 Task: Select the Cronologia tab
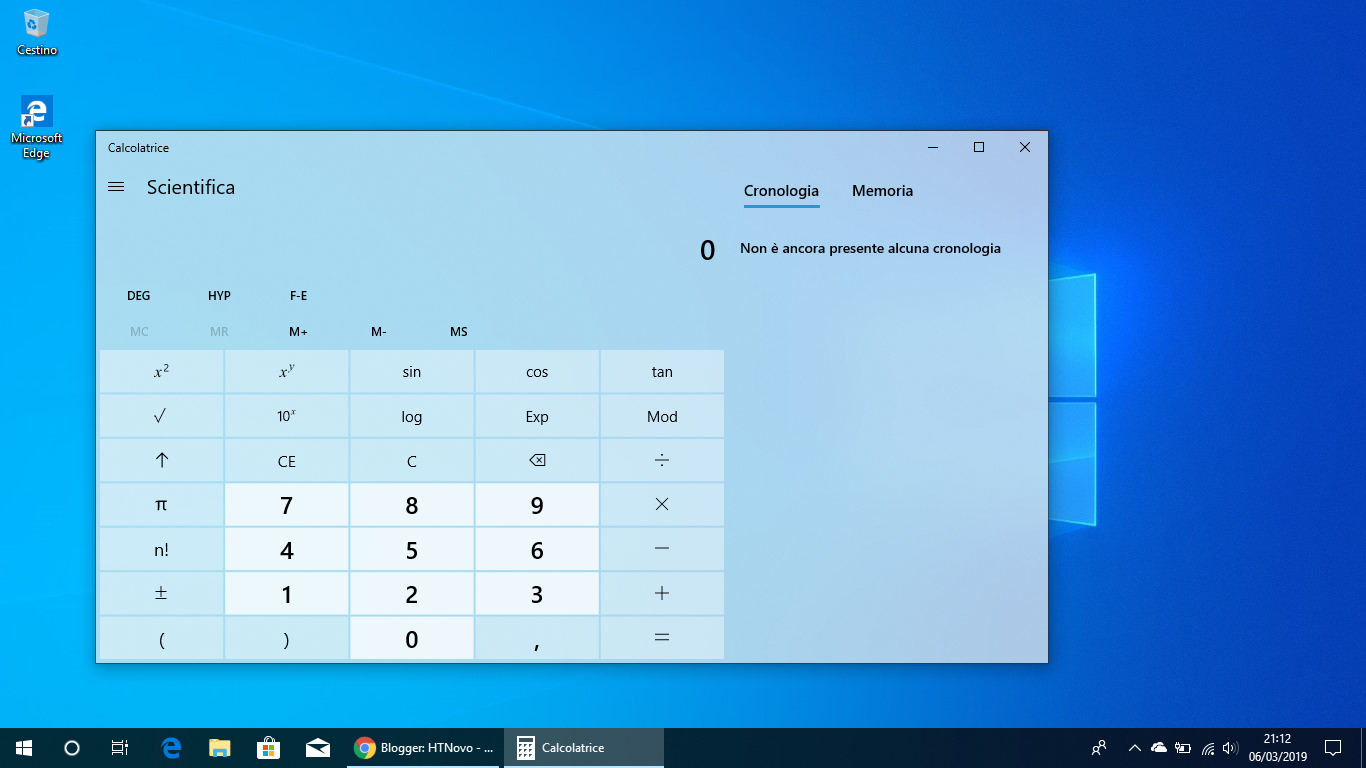(x=781, y=190)
